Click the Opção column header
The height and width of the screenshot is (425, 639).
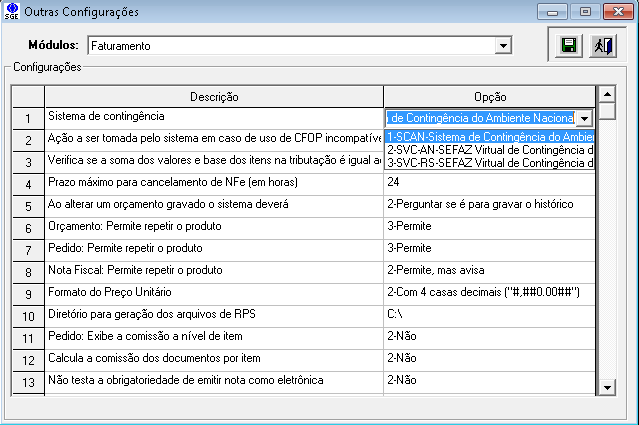489,96
